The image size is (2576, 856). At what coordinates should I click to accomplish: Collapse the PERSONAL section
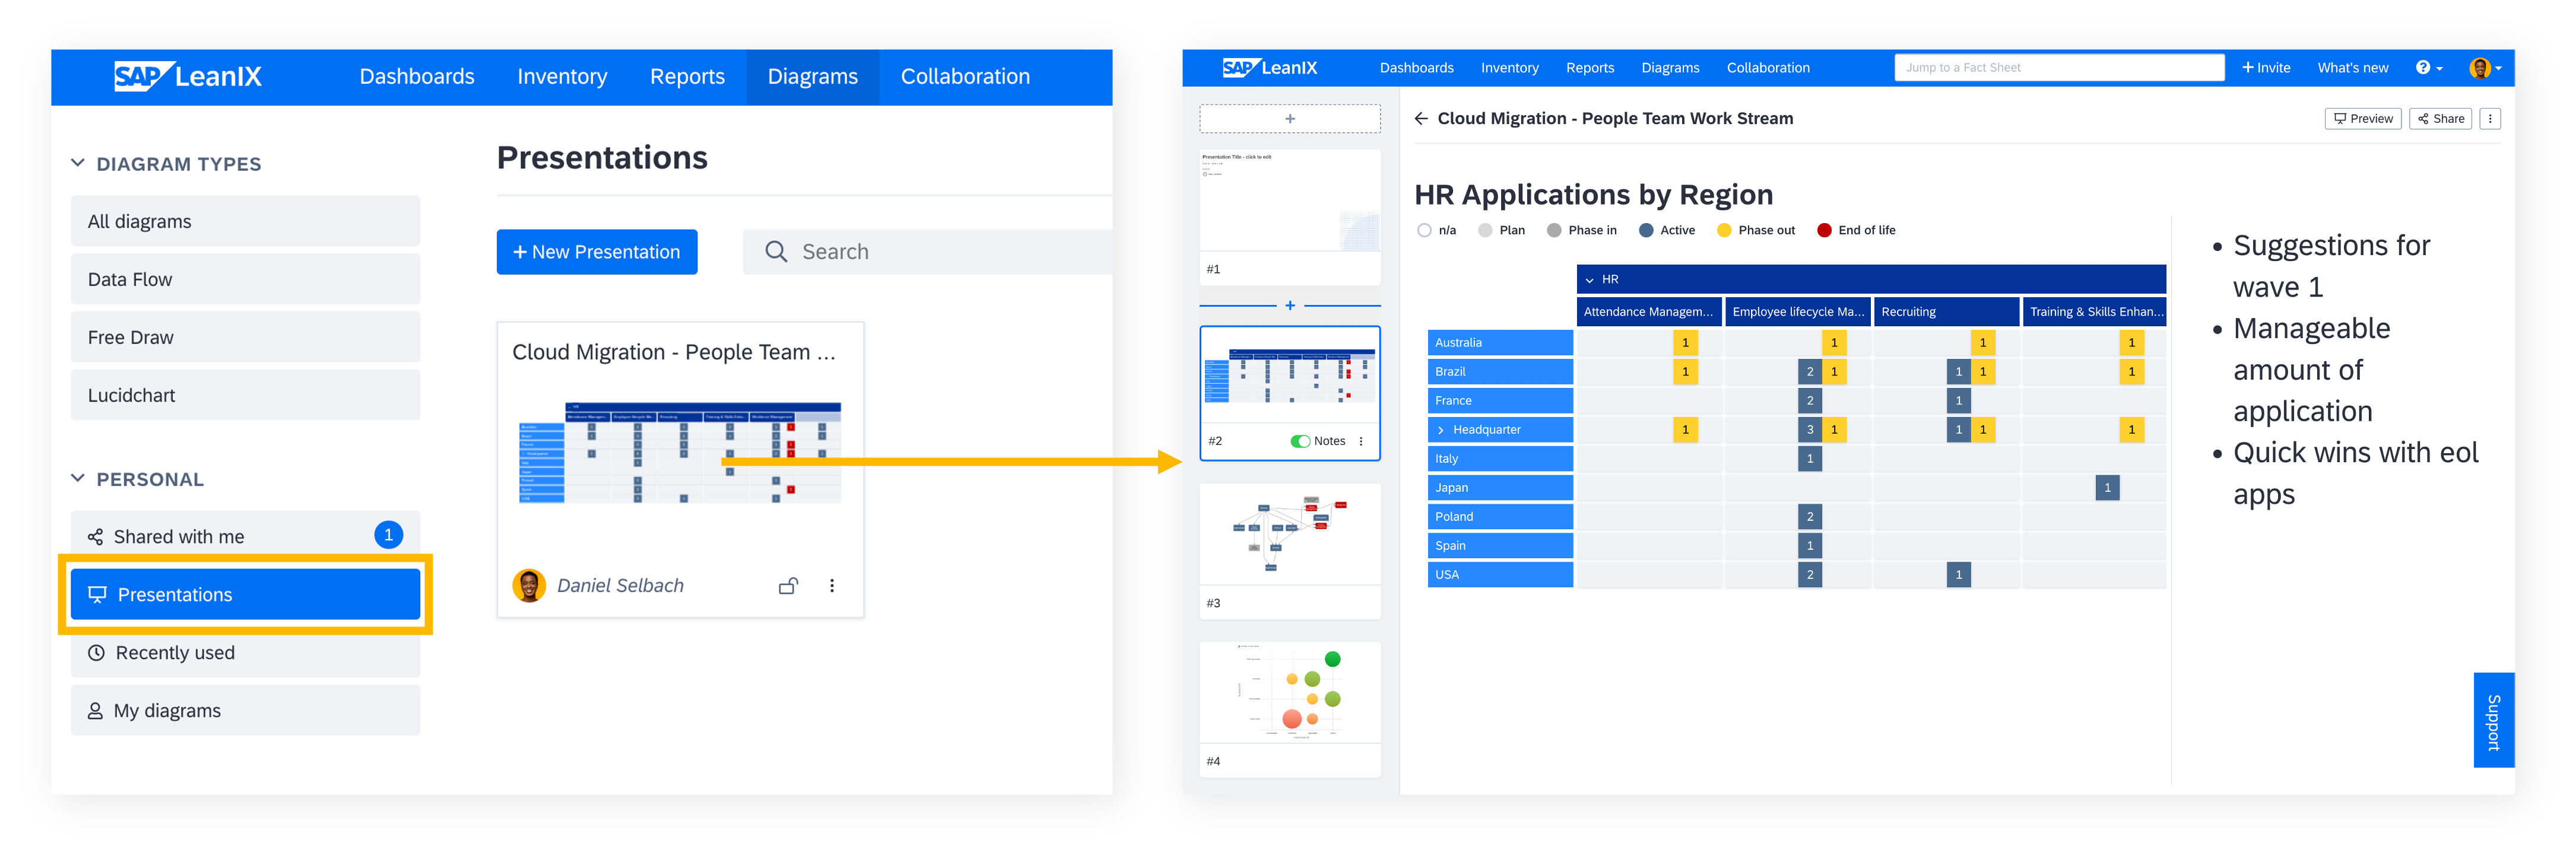coord(77,479)
